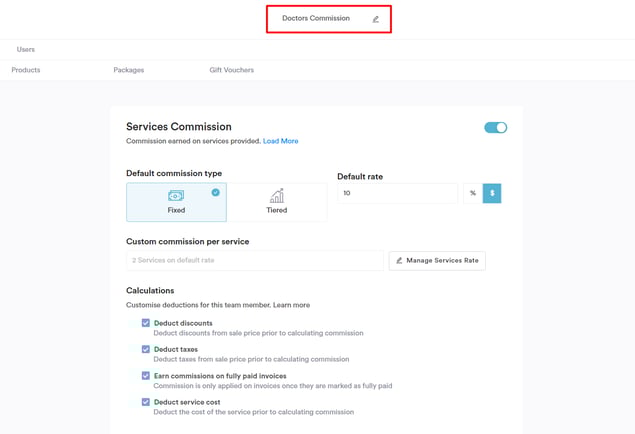Image resolution: width=635 pixels, height=434 pixels.
Task: Click the Default rate input field
Action: [397, 193]
